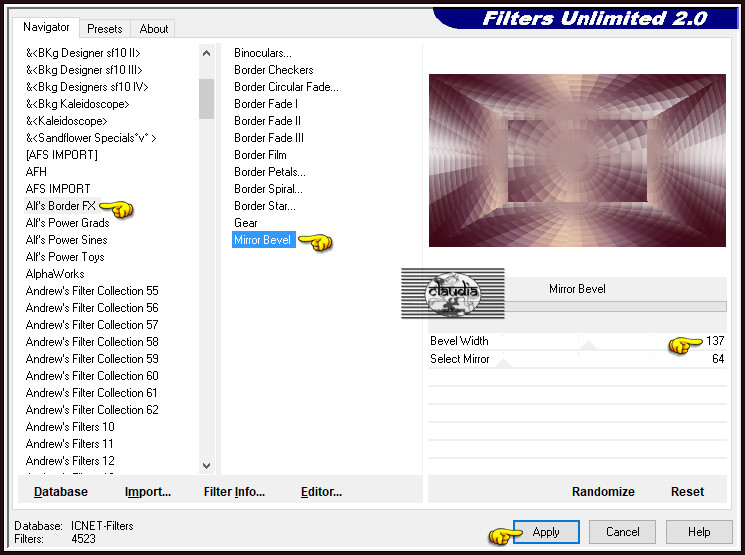Image resolution: width=745 pixels, height=555 pixels.
Task: Click the category list scroll-up arrow
Action: 206,53
